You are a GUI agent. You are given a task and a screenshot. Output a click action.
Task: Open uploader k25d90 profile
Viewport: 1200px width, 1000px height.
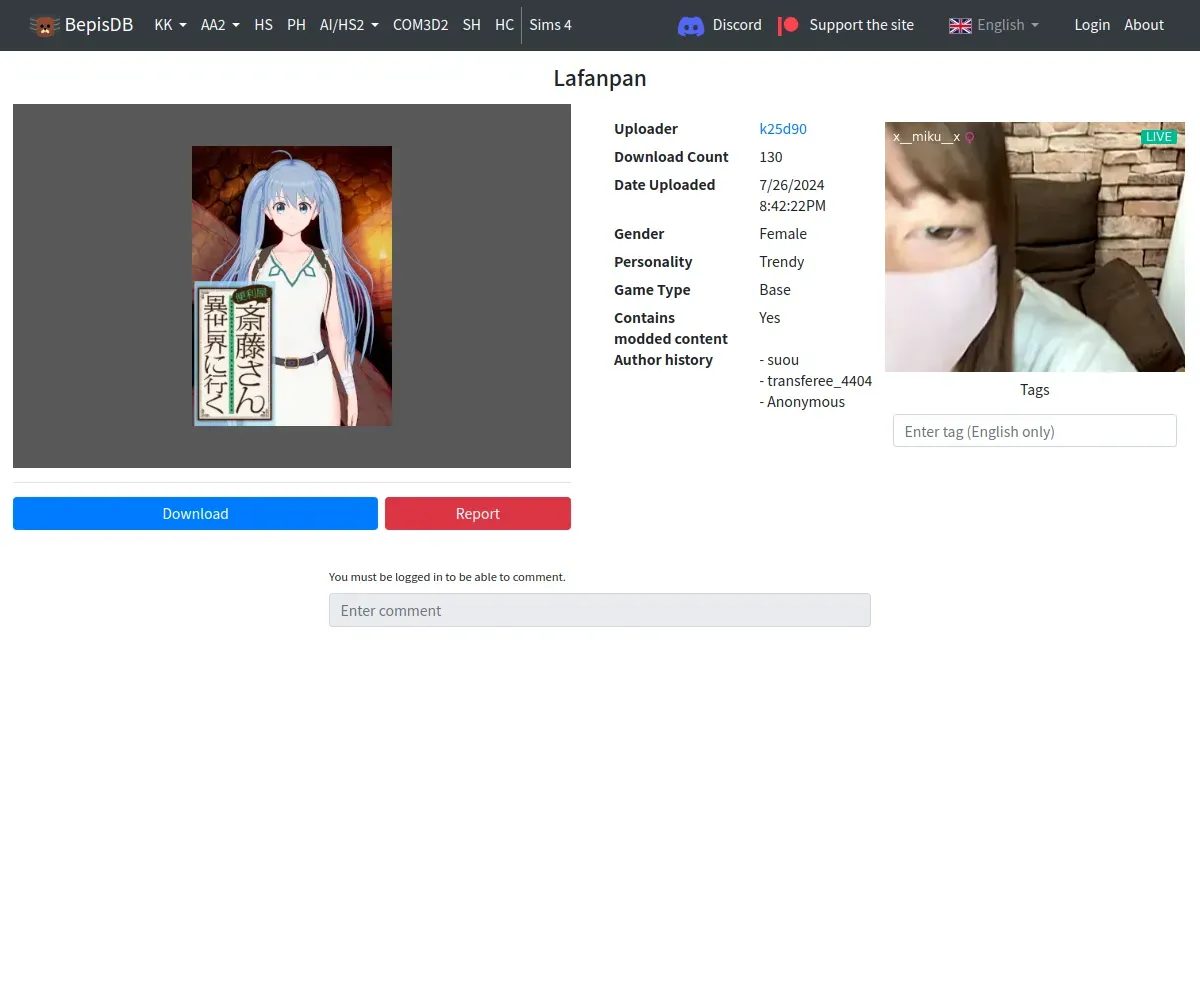pos(783,129)
